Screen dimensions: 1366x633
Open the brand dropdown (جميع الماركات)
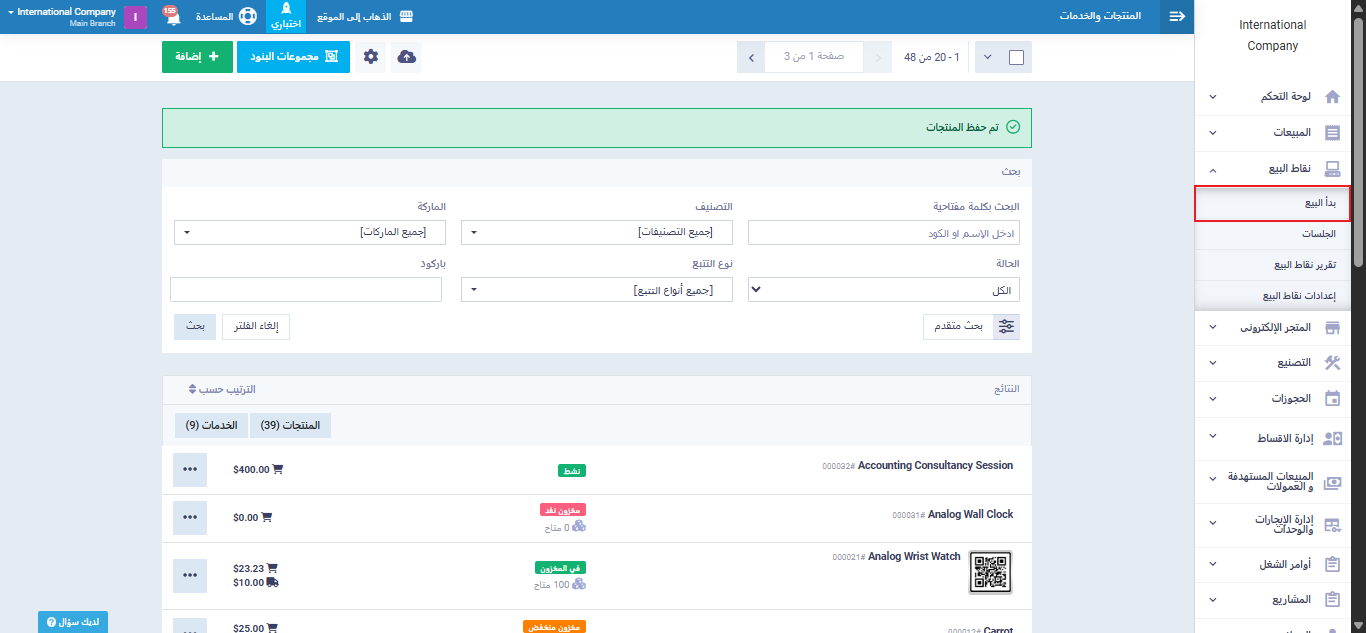pos(309,232)
